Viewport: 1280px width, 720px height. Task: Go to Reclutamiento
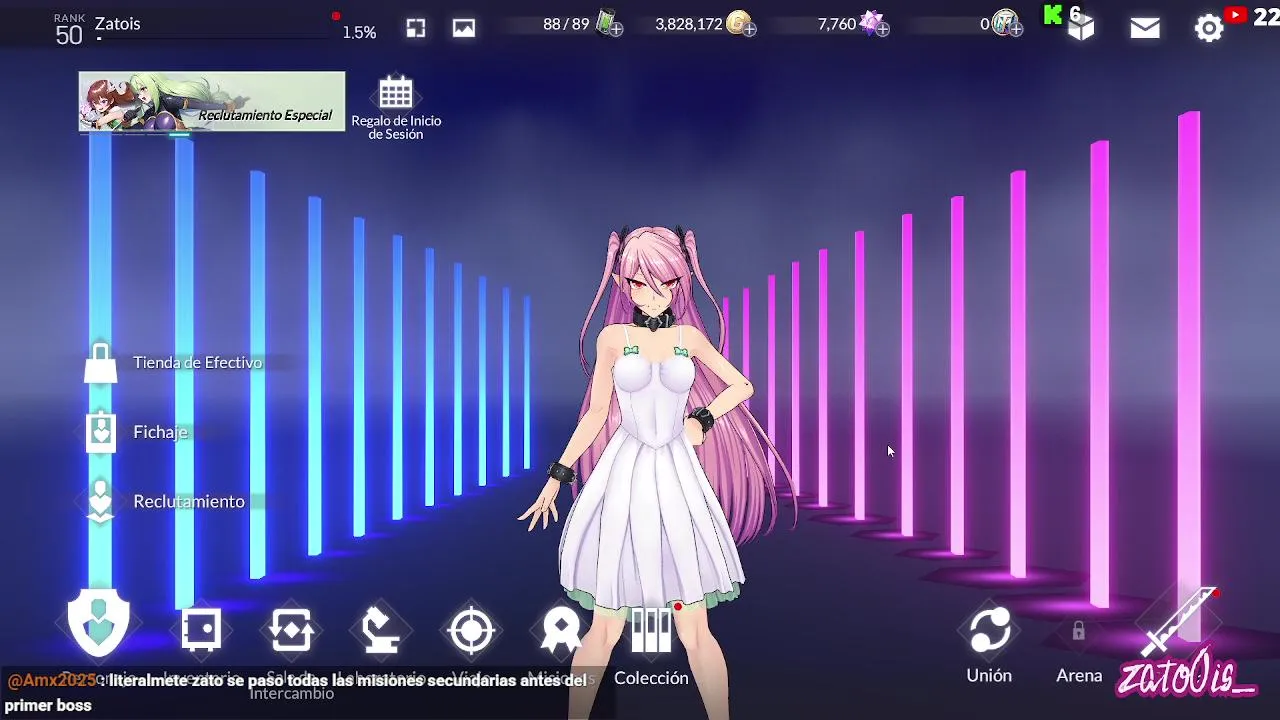pos(166,501)
